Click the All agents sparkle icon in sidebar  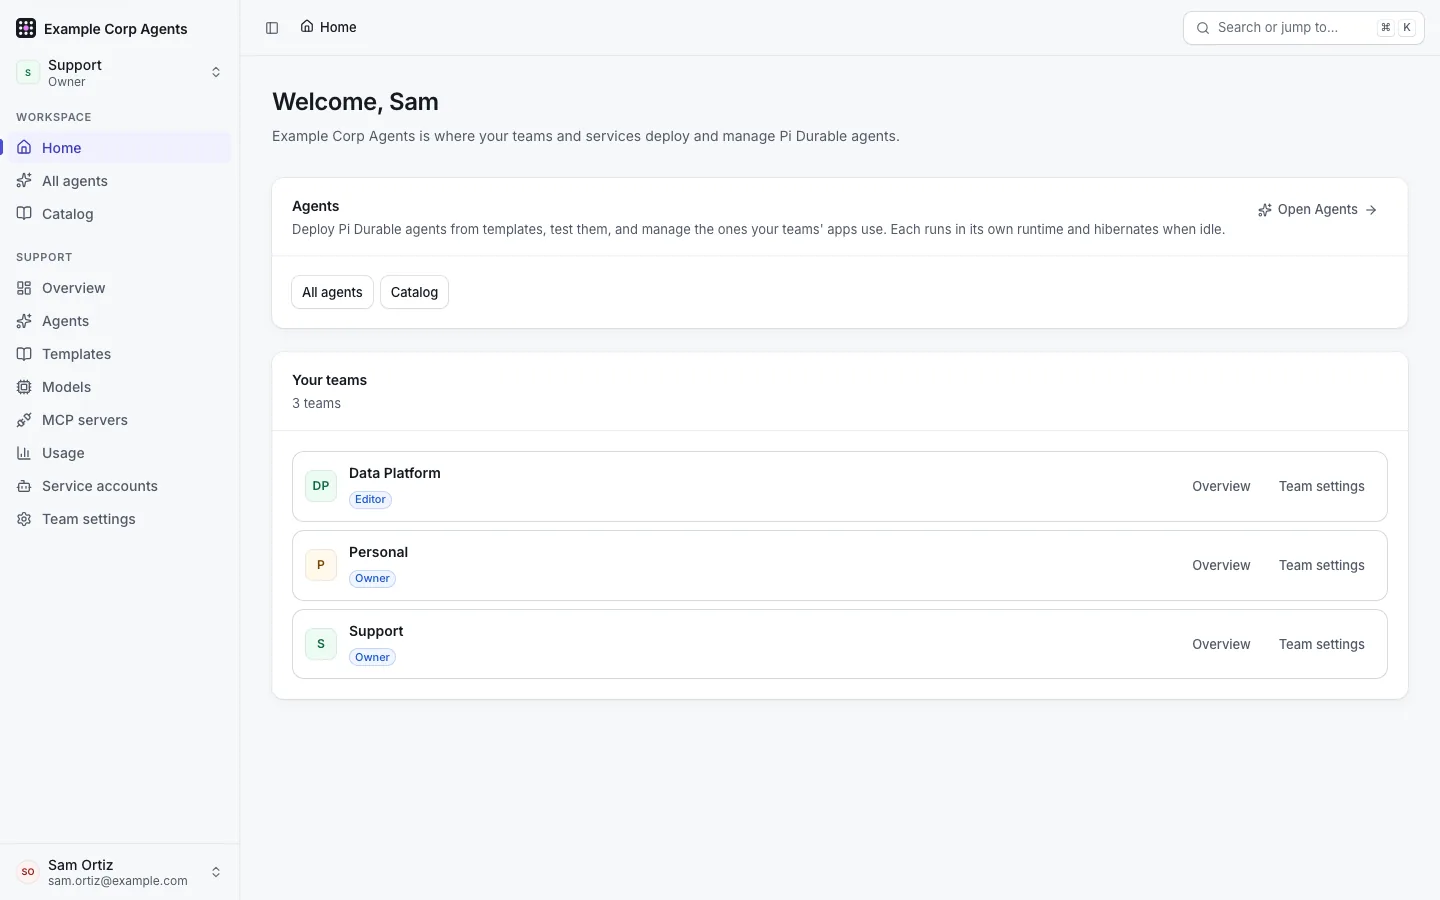click(x=24, y=180)
